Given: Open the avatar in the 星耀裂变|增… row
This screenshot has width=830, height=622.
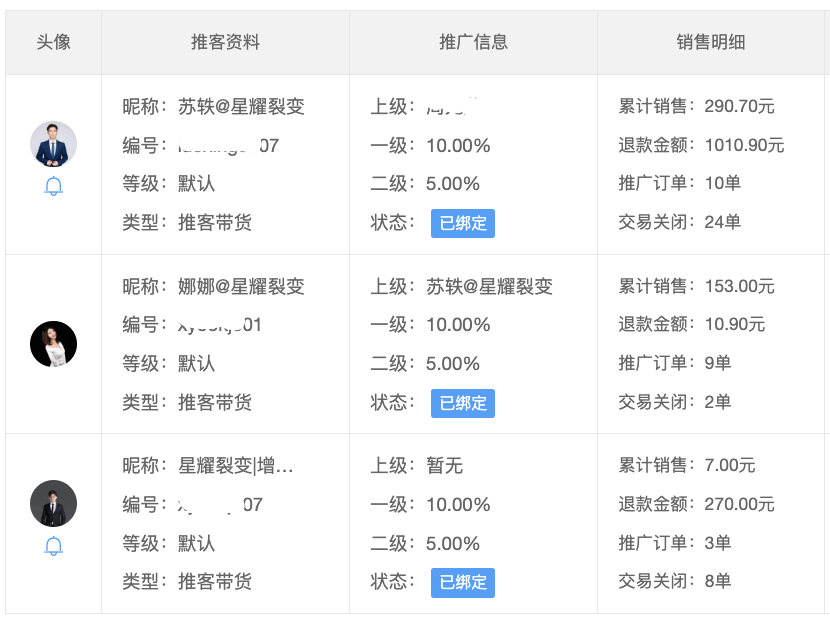Looking at the screenshot, I should coord(54,503).
